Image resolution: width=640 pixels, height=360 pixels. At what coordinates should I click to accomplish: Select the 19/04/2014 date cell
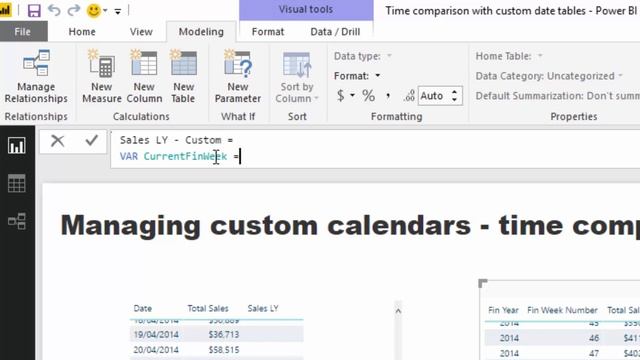(156, 335)
